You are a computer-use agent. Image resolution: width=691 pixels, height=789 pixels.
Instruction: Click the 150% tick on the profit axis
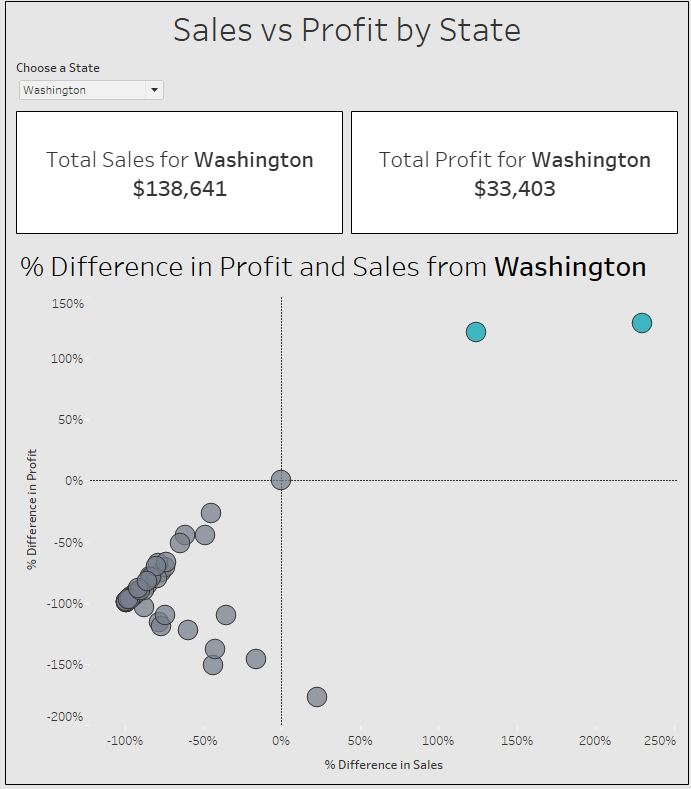(x=68, y=303)
